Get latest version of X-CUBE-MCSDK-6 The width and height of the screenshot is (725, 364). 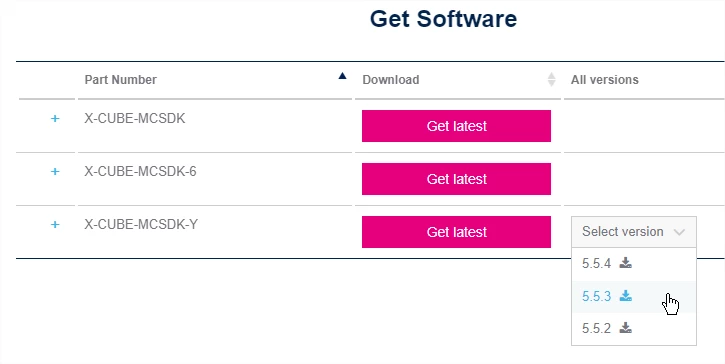click(456, 179)
